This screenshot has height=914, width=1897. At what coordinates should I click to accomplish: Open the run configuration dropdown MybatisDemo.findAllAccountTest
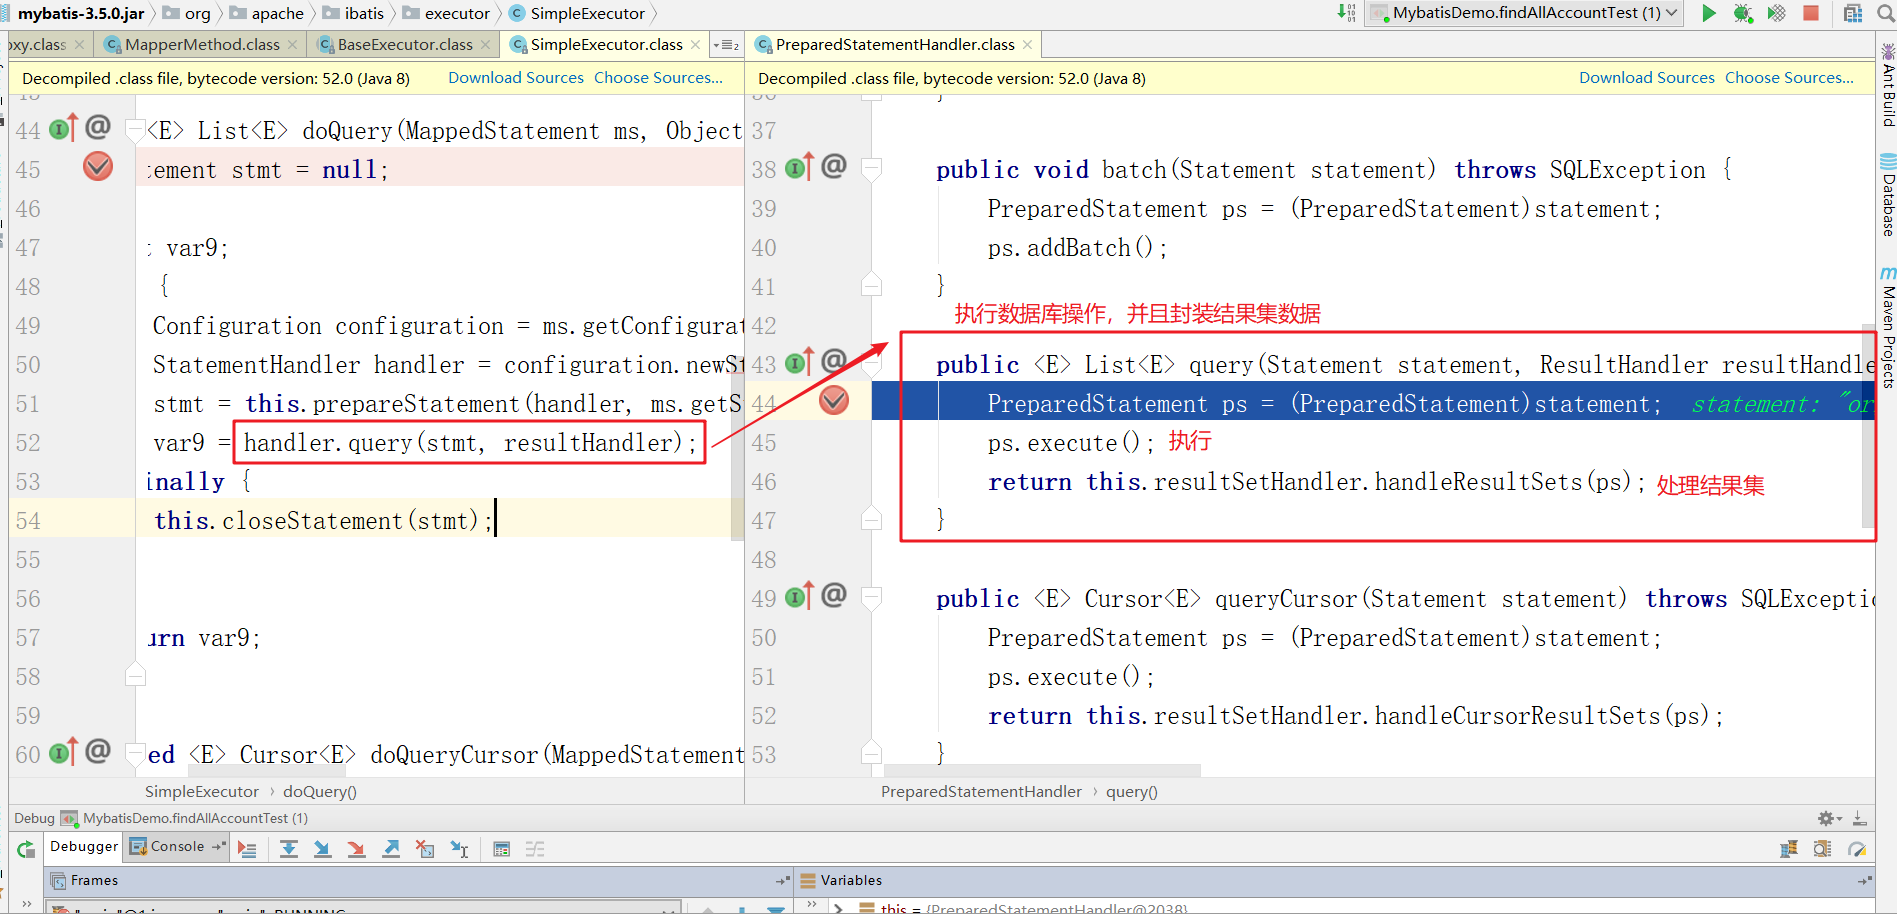click(x=1525, y=13)
